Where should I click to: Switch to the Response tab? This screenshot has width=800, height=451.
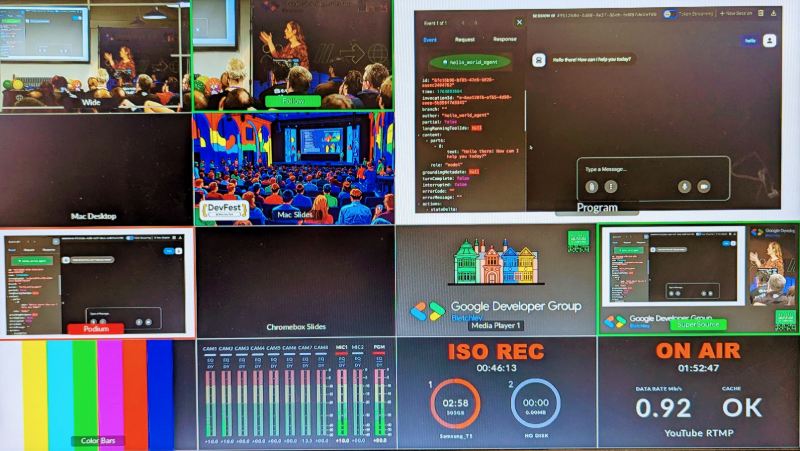pos(505,39)
